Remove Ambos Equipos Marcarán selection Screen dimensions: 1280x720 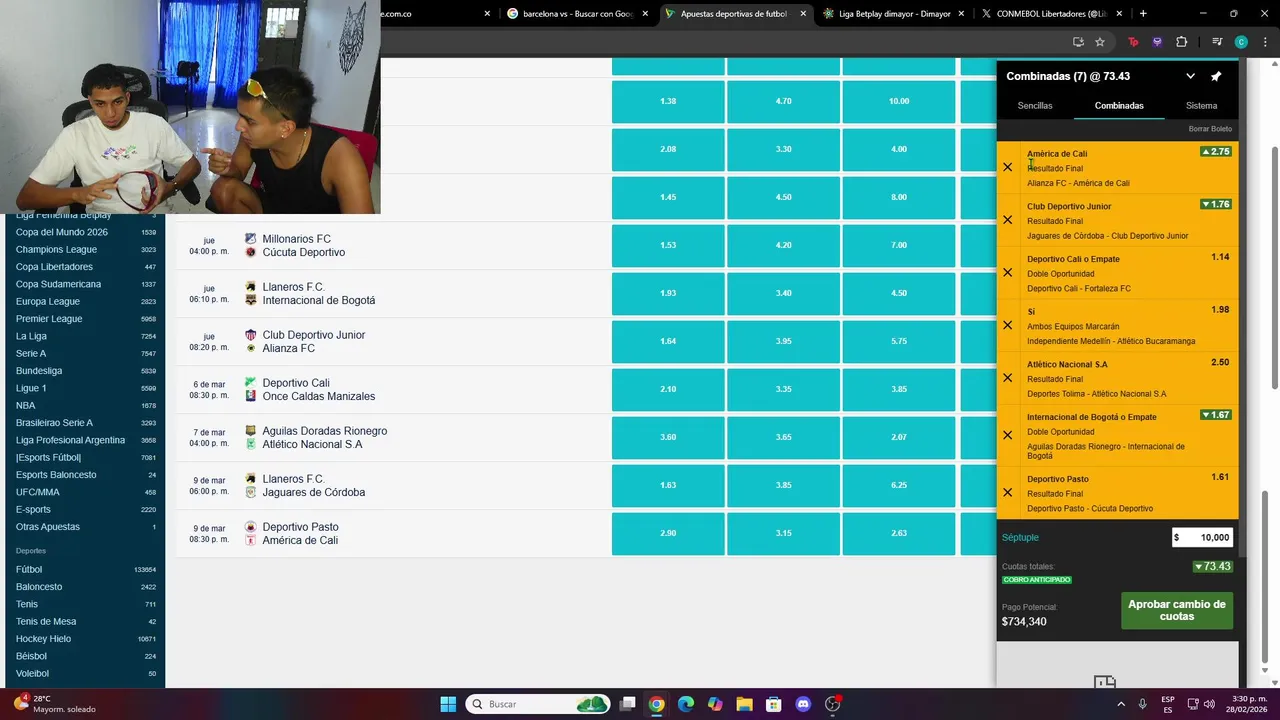[1007, 325]
